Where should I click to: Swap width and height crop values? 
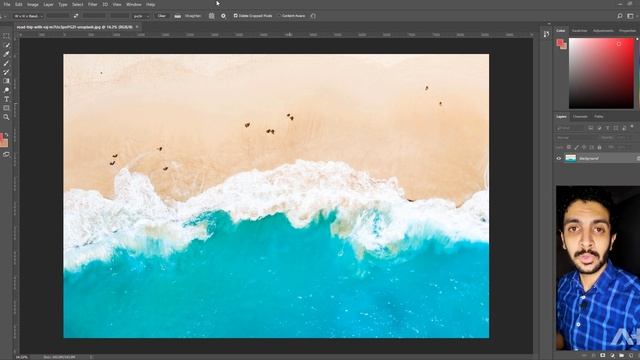[76, 16]
